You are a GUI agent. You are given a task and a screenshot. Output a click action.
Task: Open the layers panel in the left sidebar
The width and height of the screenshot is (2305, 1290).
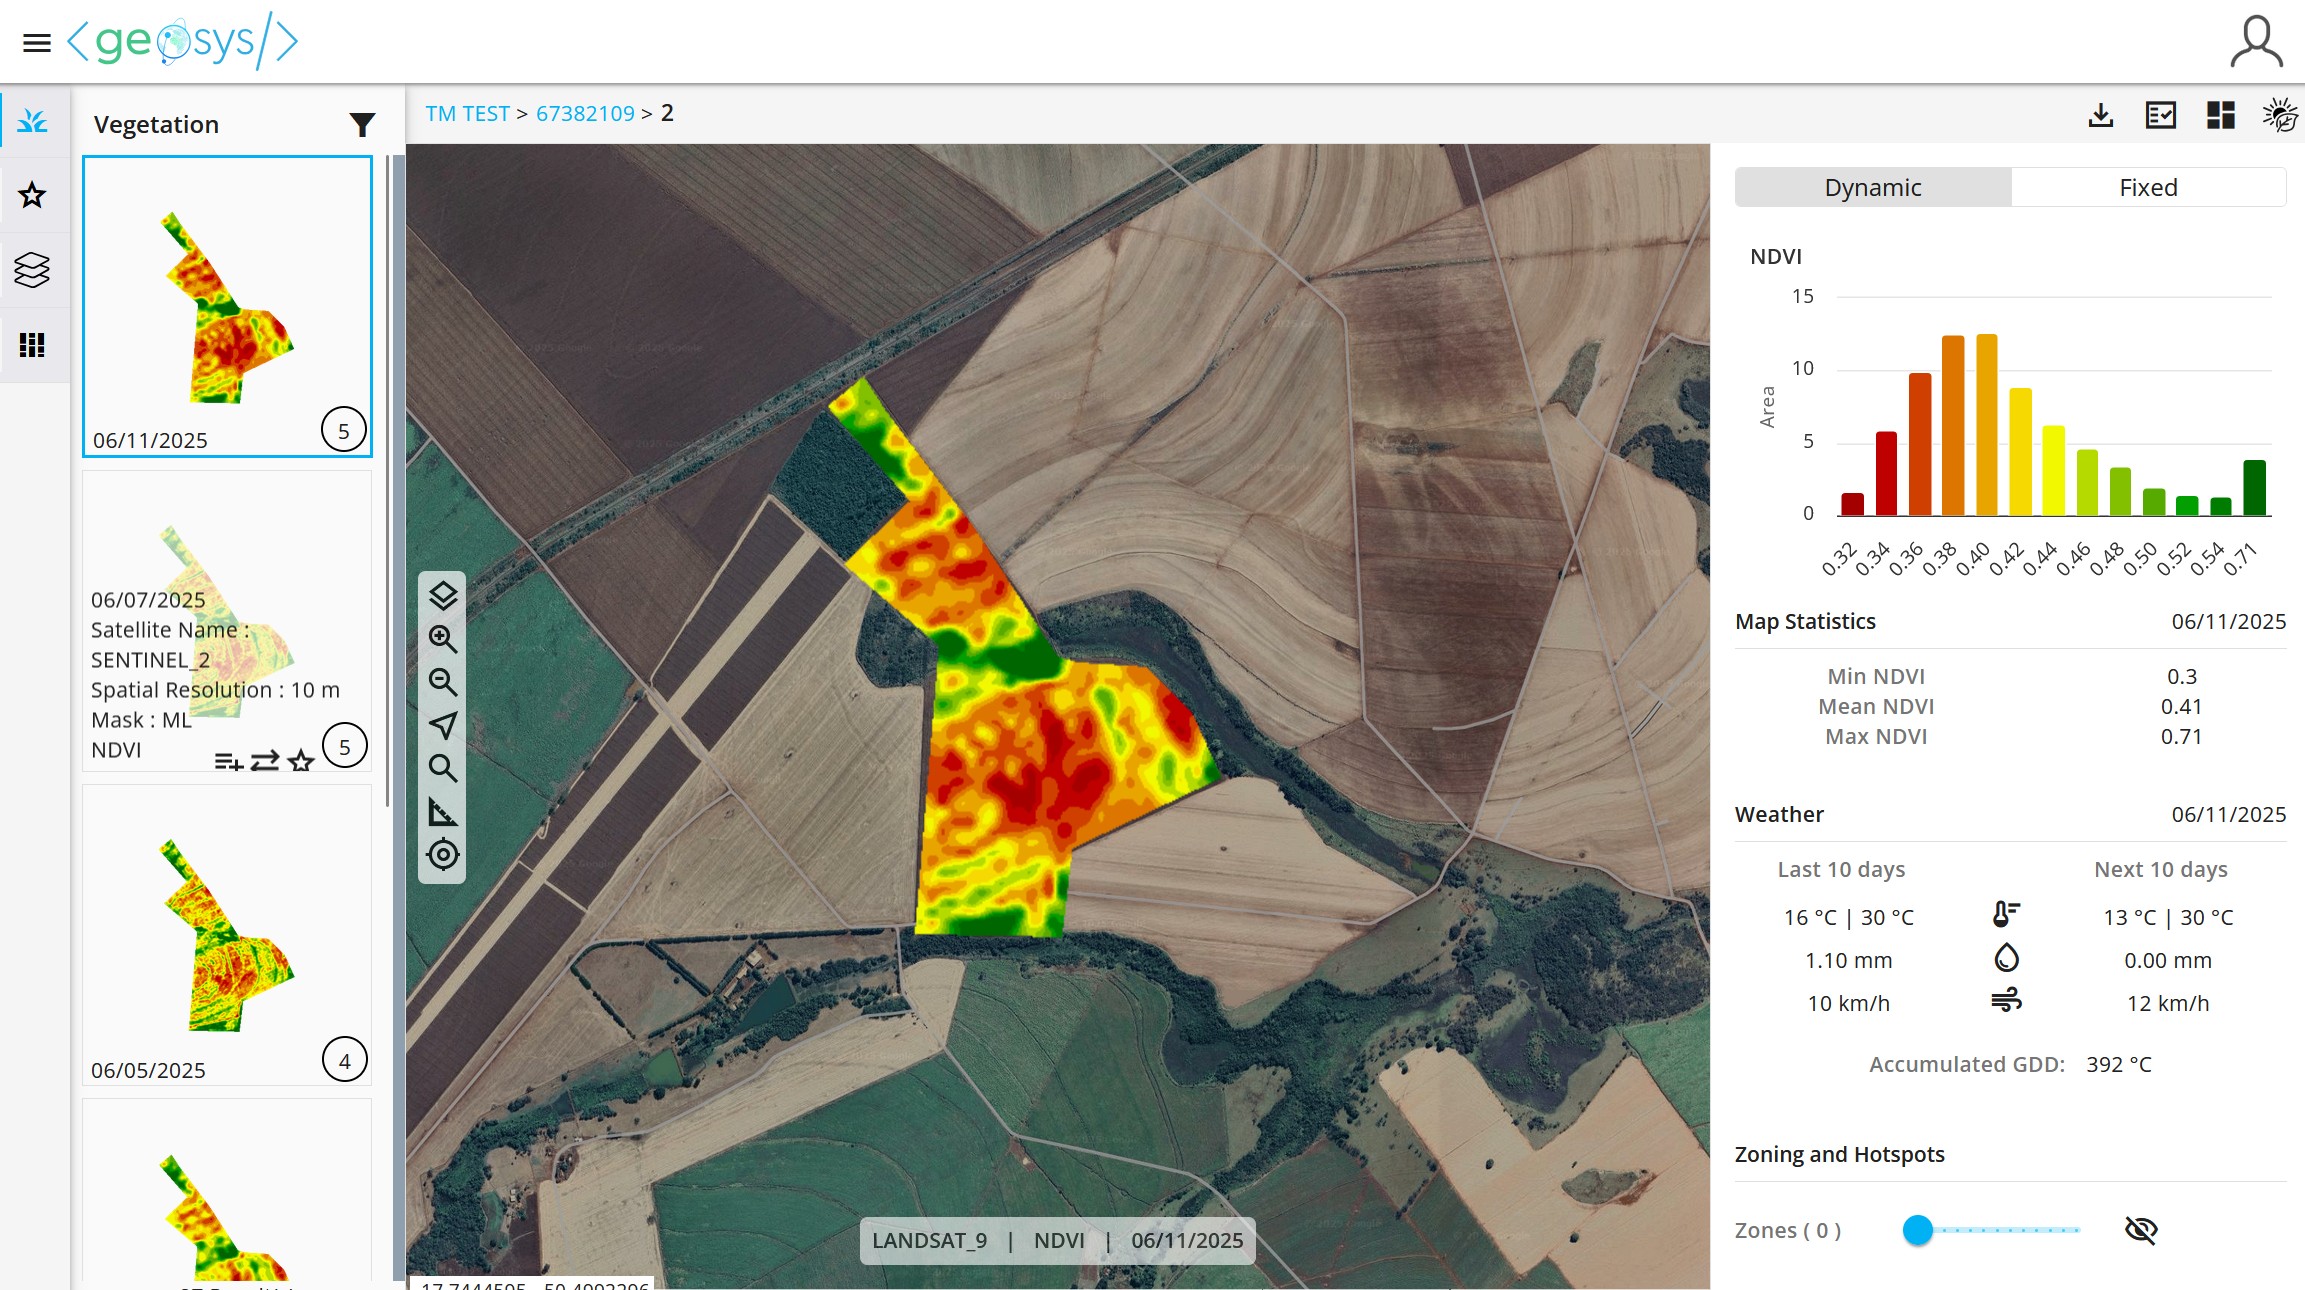pos(34,270)
